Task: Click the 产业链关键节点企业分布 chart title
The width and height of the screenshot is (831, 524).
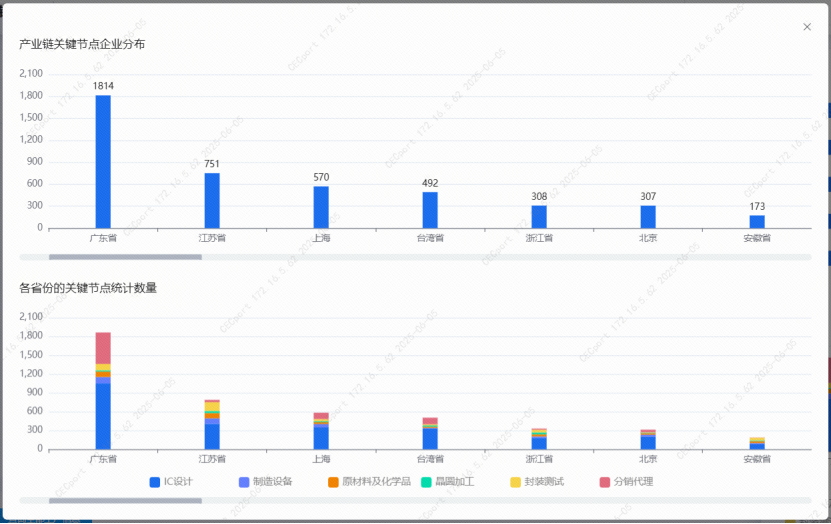Action: 82,44
